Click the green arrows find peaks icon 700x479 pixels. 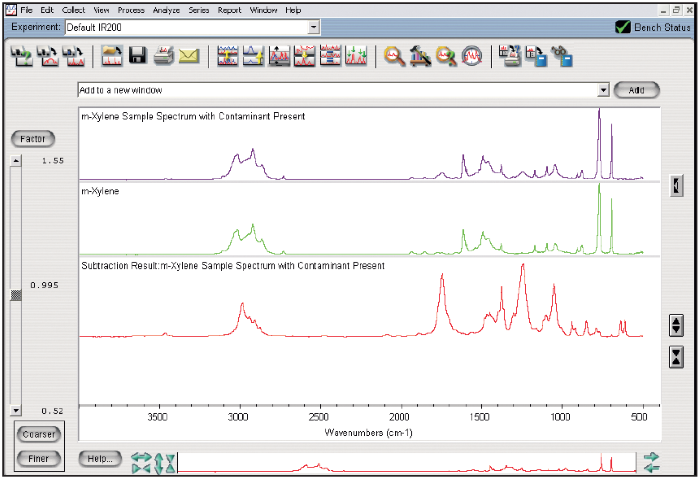[x=356, y=56]
